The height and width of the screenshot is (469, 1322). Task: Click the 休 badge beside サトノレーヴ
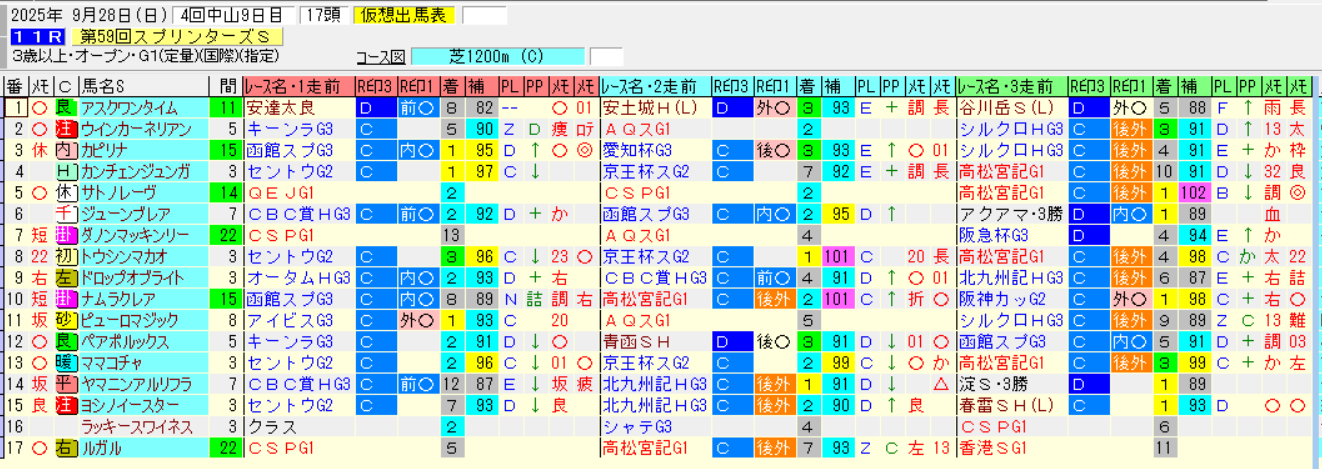click(65, 193)
